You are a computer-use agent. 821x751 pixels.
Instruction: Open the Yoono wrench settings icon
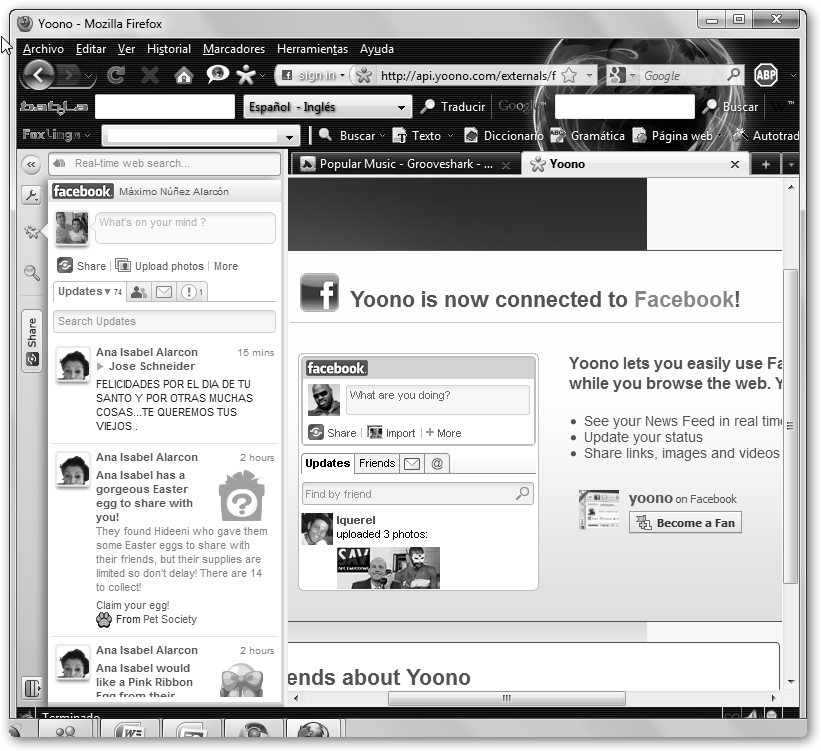31,196
